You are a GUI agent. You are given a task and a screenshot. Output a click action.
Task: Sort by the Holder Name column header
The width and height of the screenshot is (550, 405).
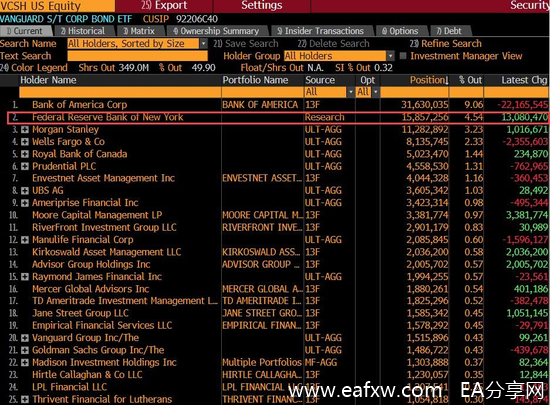48,80
